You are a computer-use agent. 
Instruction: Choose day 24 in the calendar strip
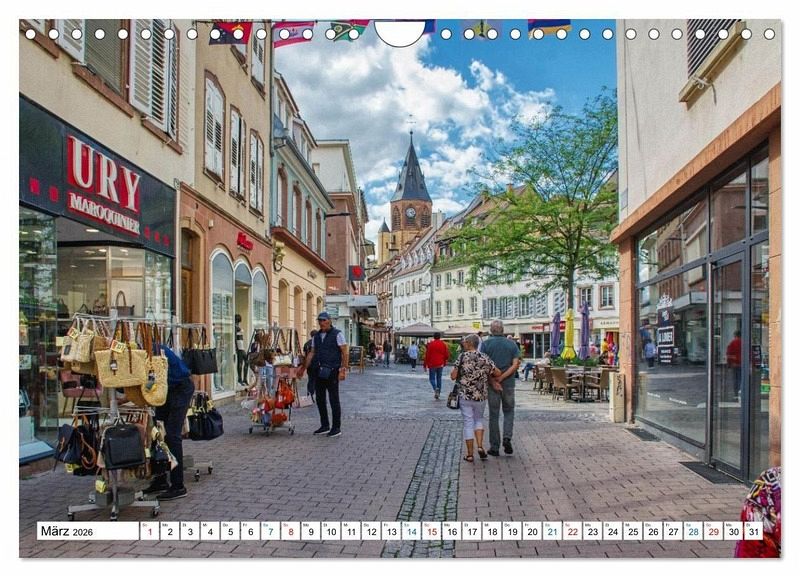coord(613,531)
